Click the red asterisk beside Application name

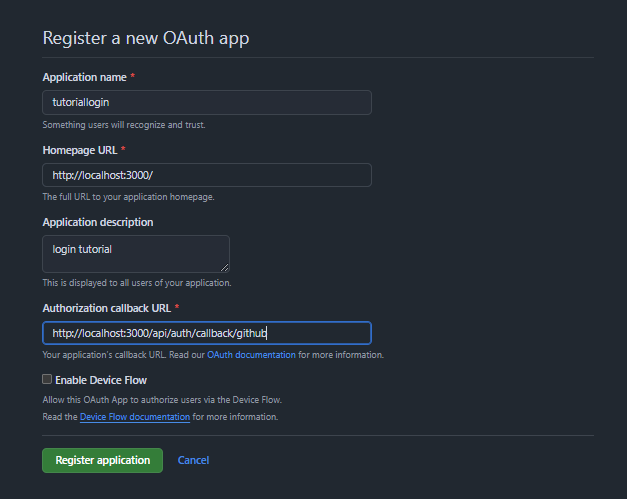(x=133, y=76)
